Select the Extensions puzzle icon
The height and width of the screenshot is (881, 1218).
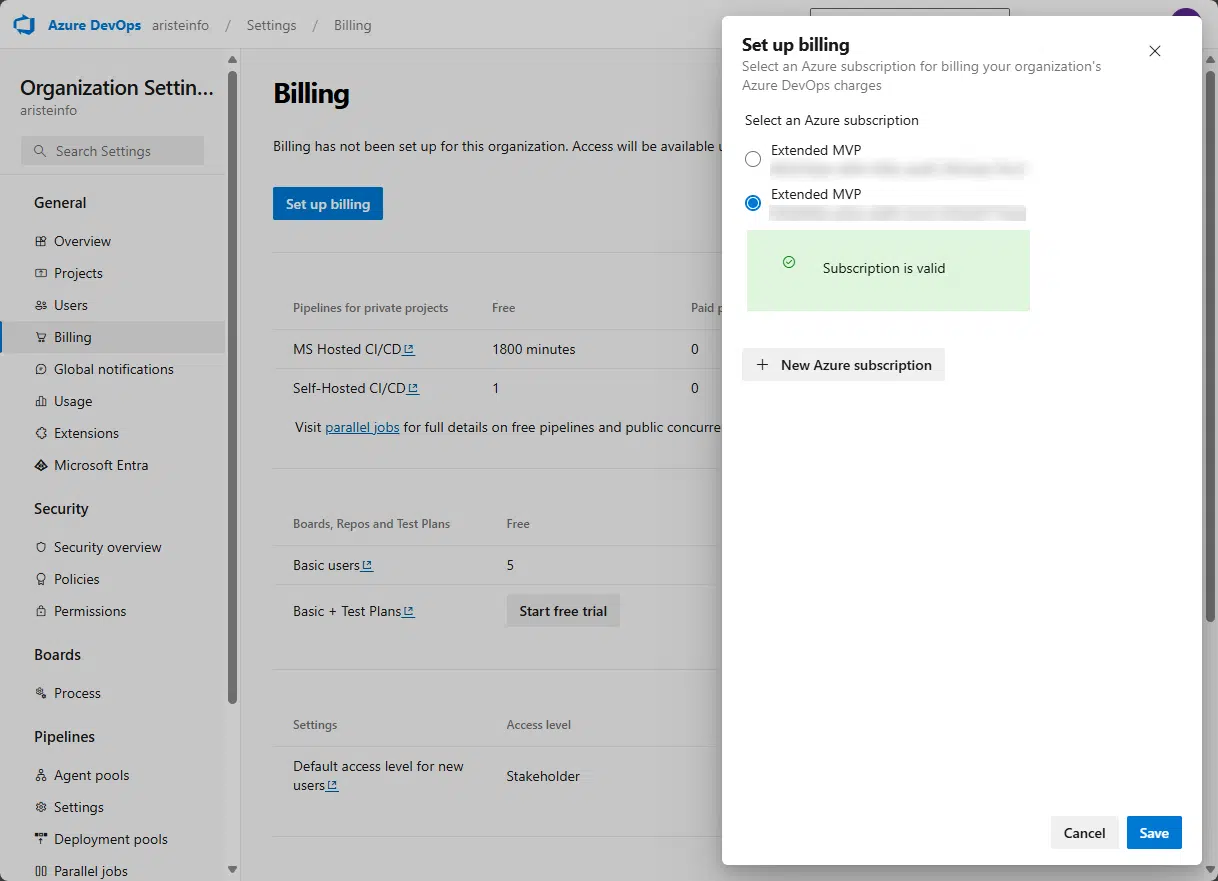tap(40, 433)
